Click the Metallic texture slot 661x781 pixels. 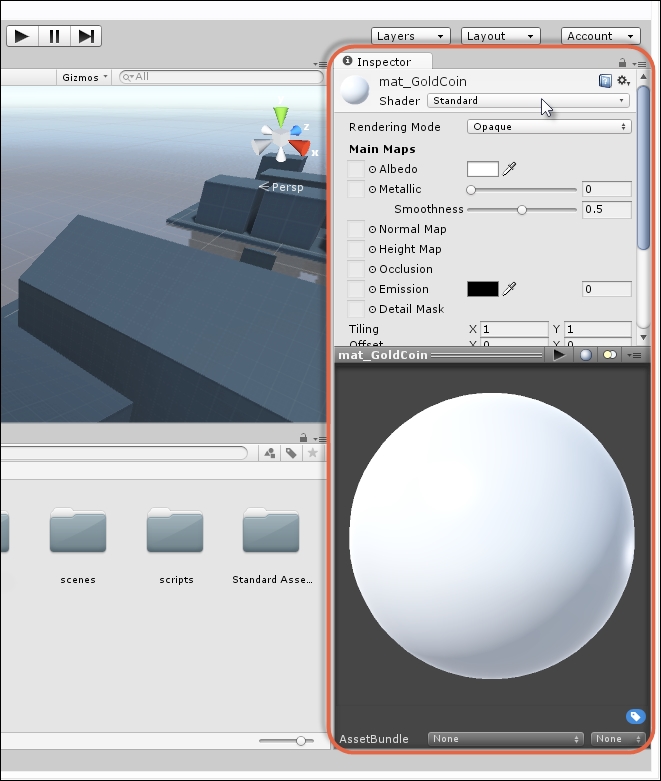pyautogui.click(x=356, y=189)
